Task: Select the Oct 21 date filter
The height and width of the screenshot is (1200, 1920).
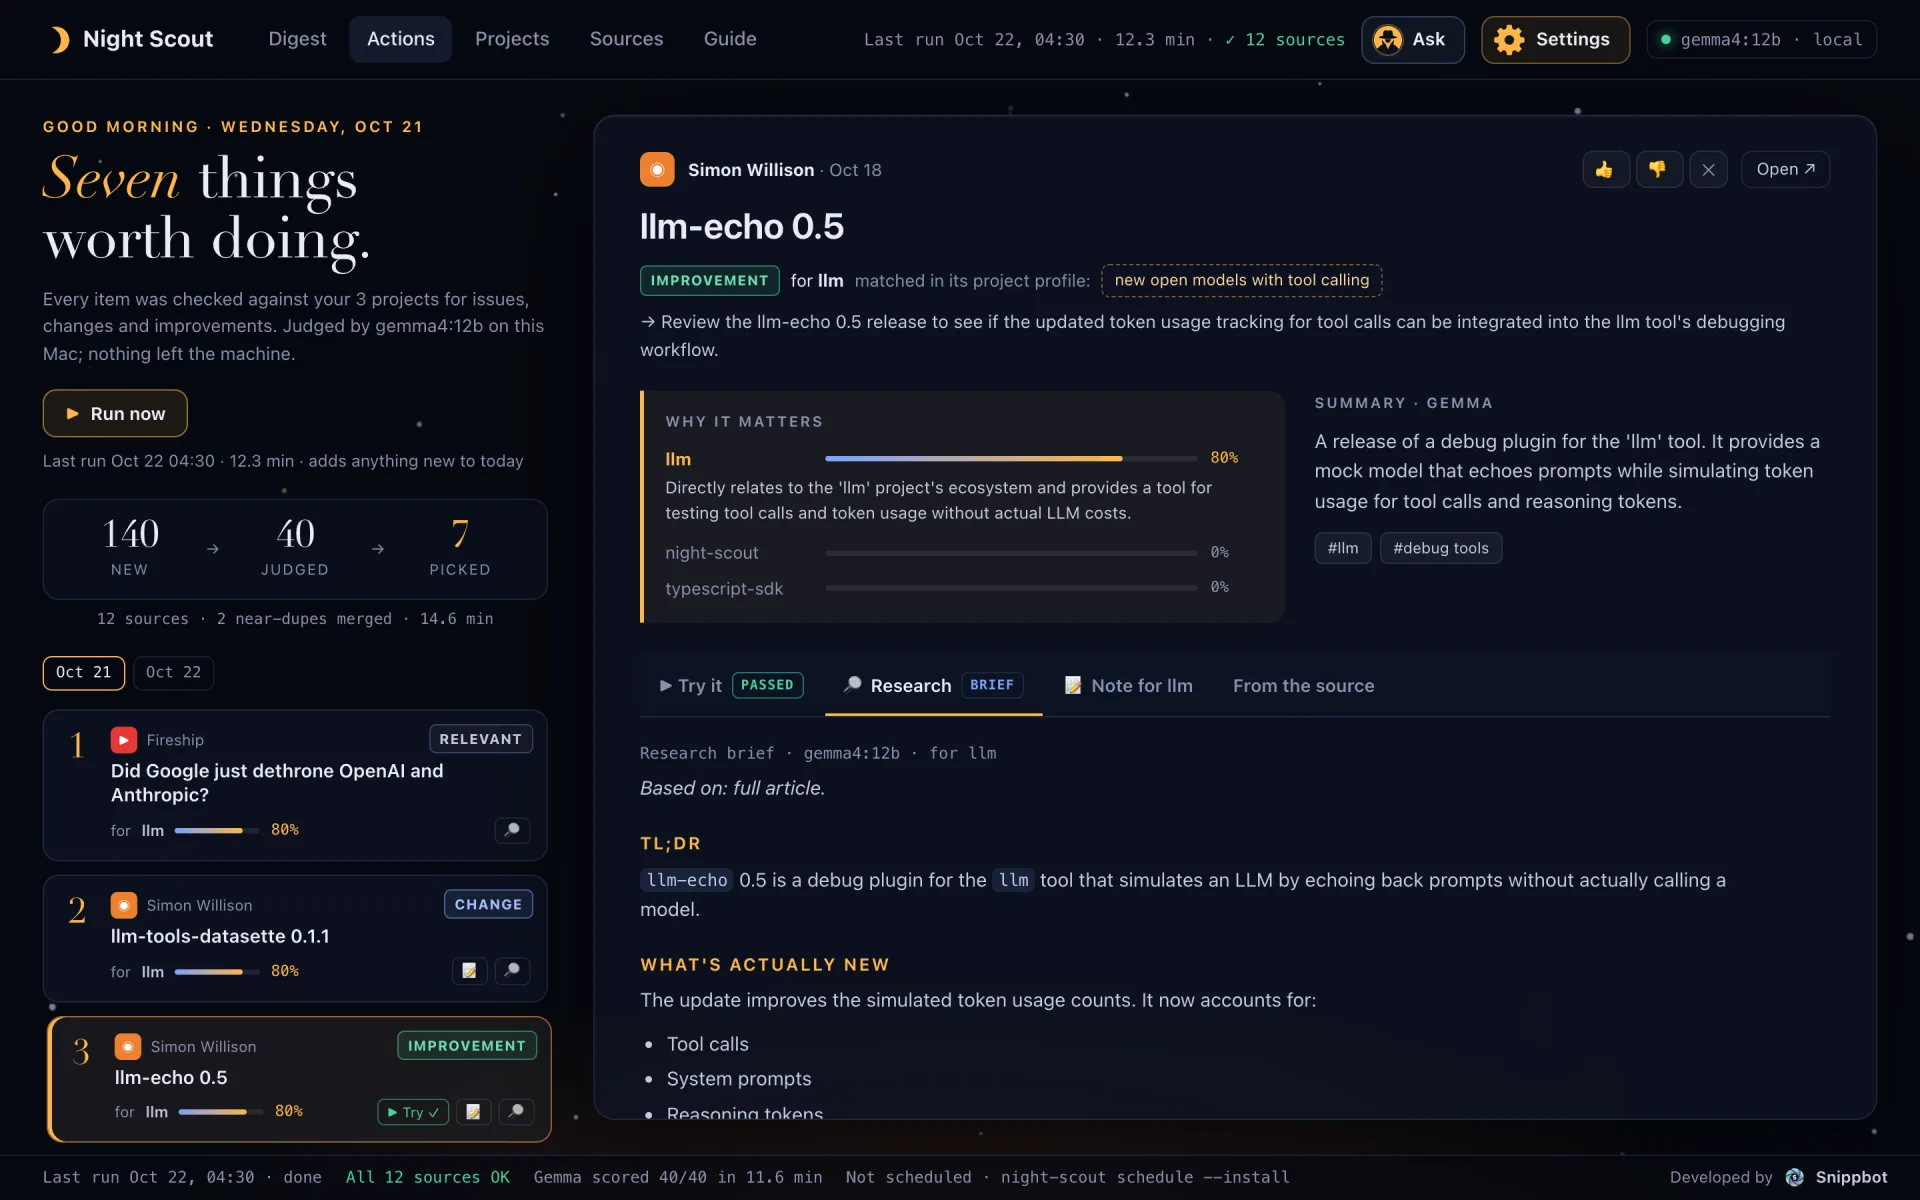Action: coord(84,673)
